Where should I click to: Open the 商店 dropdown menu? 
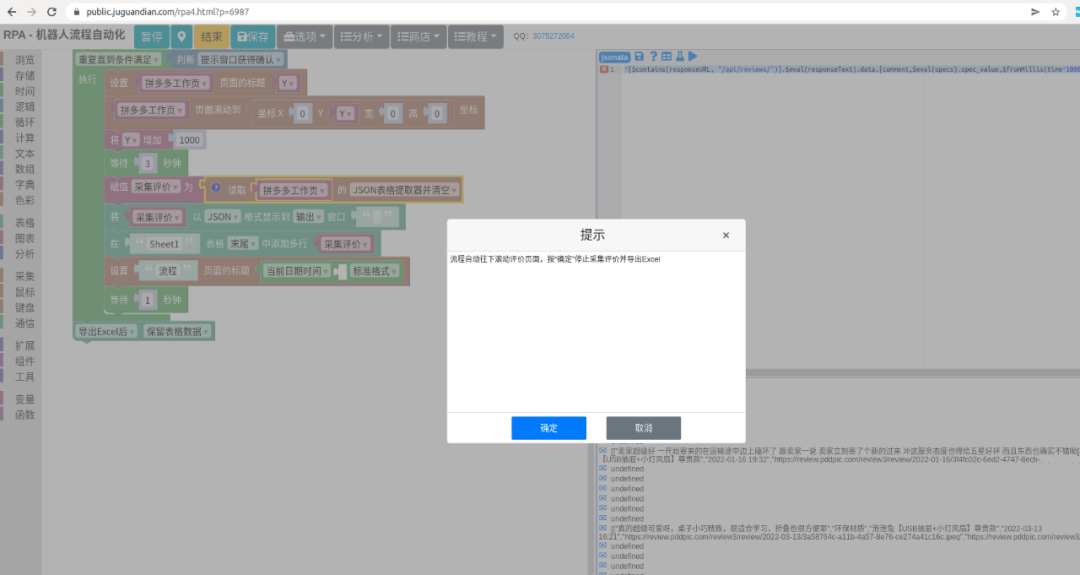[x=418, y=36]
